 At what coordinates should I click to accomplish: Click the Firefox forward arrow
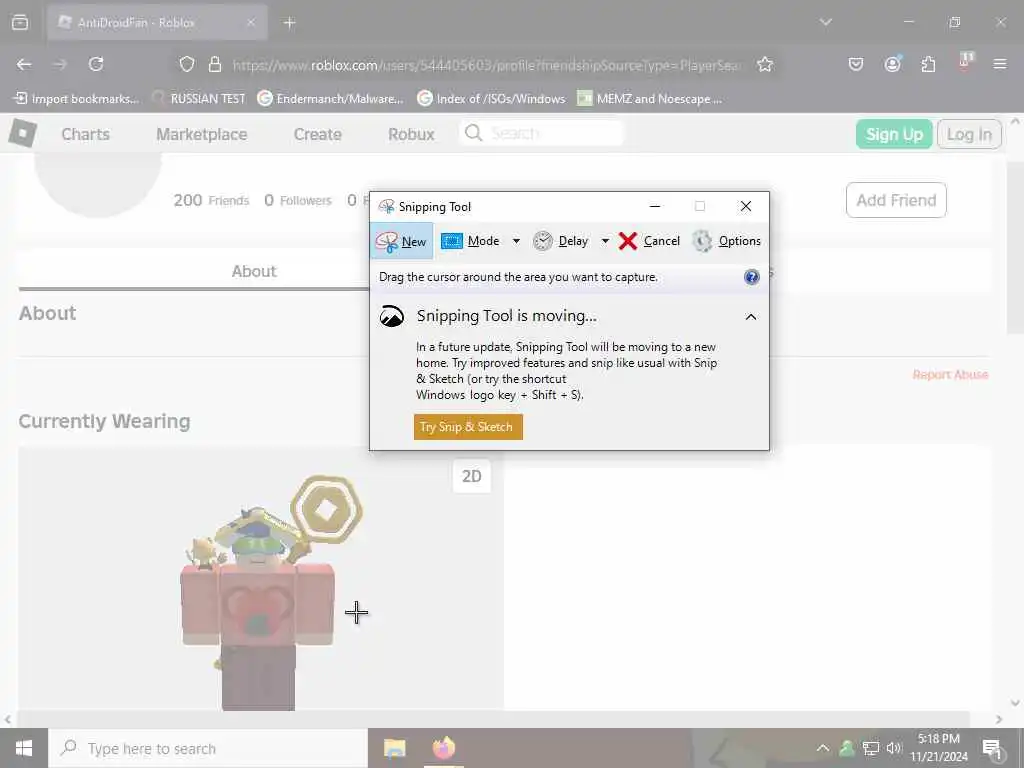pos(60,64)
